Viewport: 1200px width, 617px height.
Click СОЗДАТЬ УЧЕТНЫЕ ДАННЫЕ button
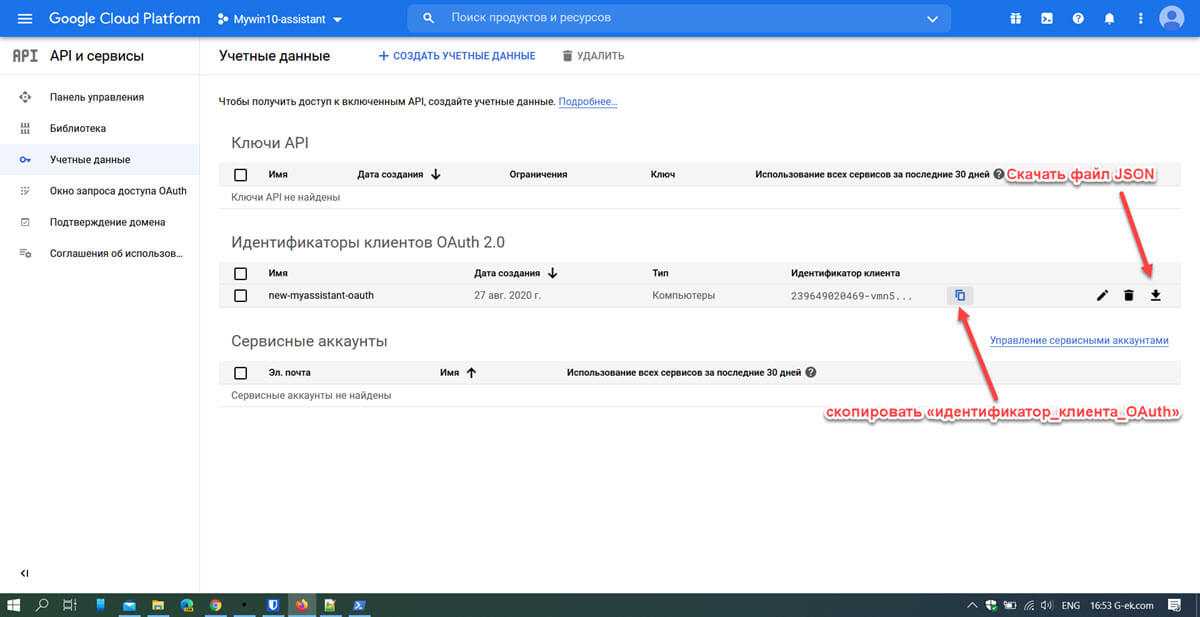(457, 56)
